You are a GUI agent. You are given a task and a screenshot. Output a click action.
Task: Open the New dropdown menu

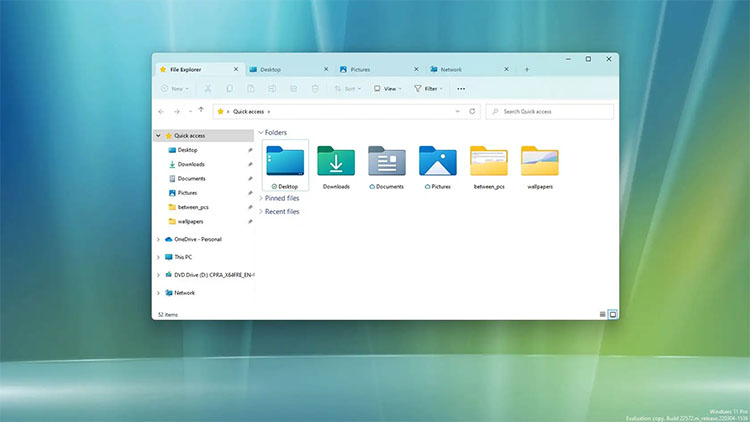click(x=175, y=89)
